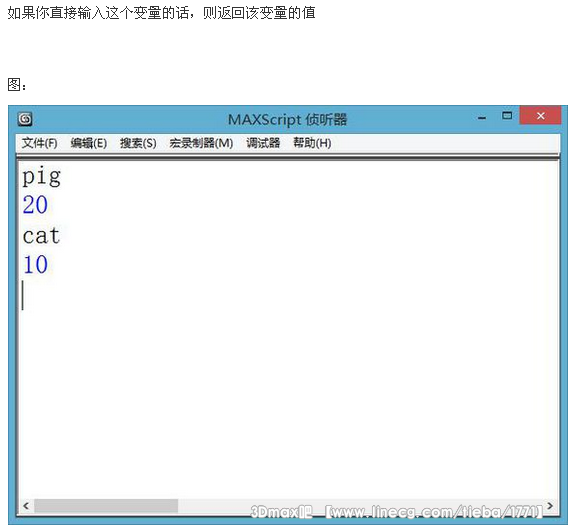572x529 pixels.
Task: Open the 宏录制器(M) menu
Action: 201,143
